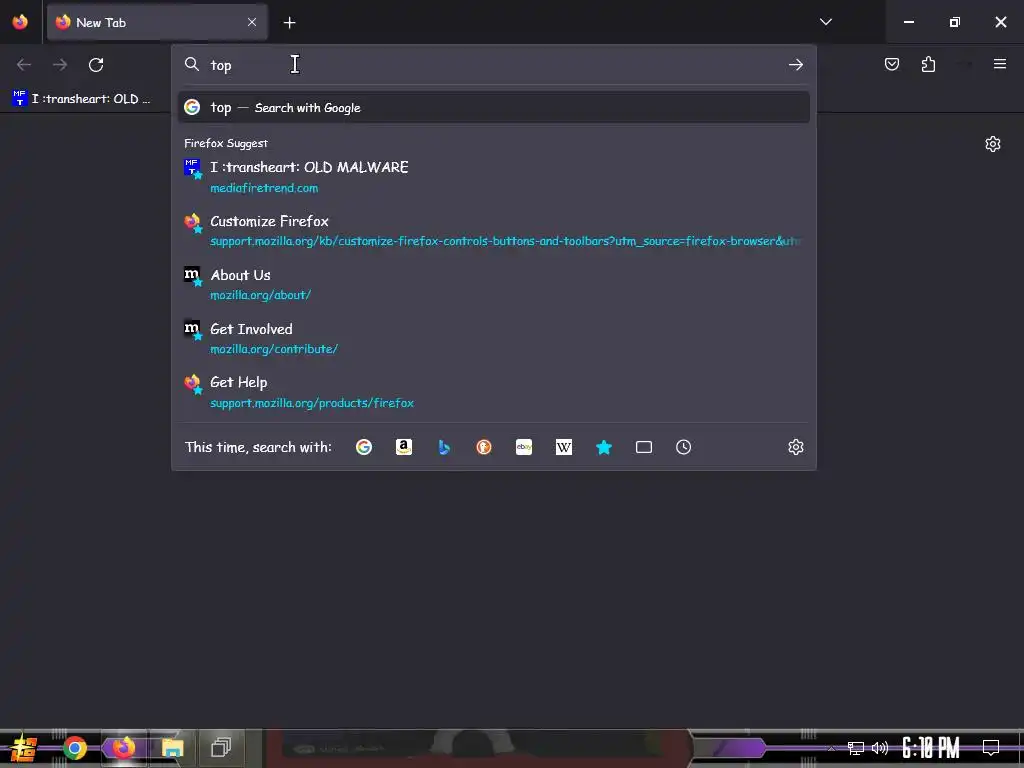Choose DuckDuckGo search shortcut icon

click(484, 447)
